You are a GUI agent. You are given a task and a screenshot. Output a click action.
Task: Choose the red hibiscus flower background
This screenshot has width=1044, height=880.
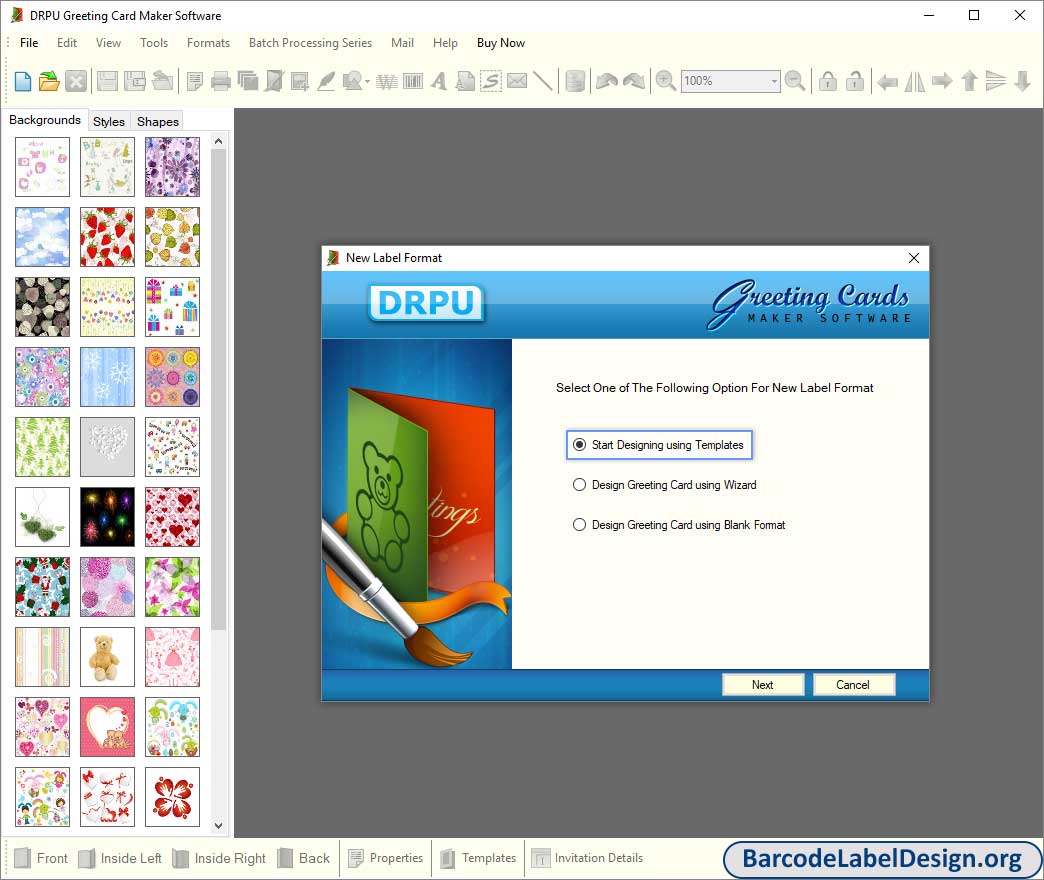coord(172,797)
